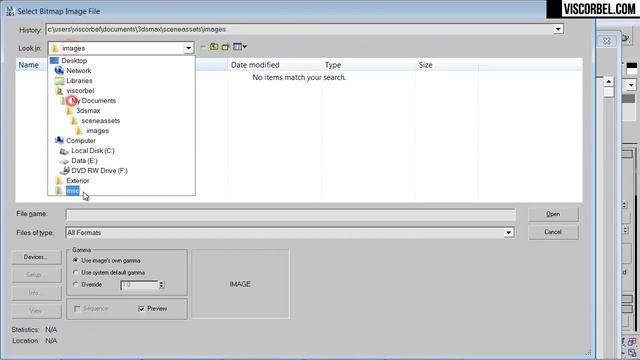
Task: Choose Local Disk (C:)
Action: (93, 151)
